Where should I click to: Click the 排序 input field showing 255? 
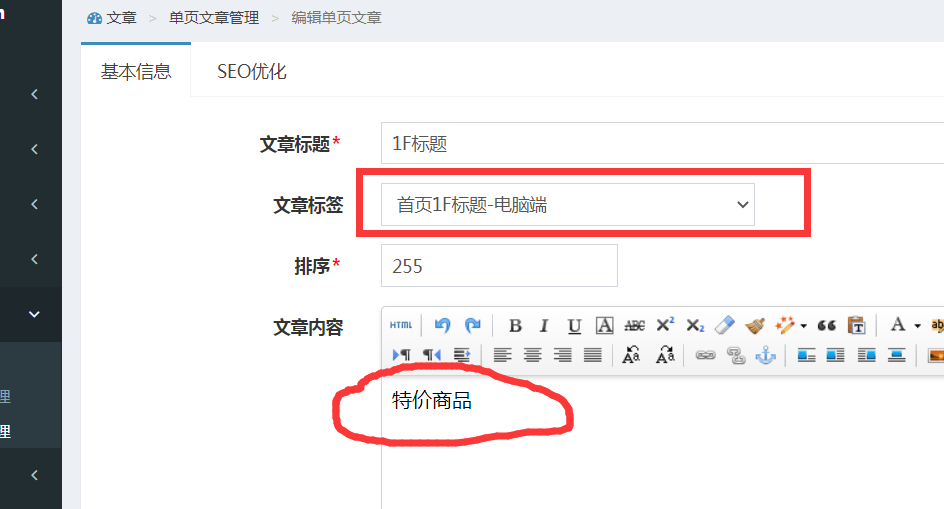click(x=499, y=266)
